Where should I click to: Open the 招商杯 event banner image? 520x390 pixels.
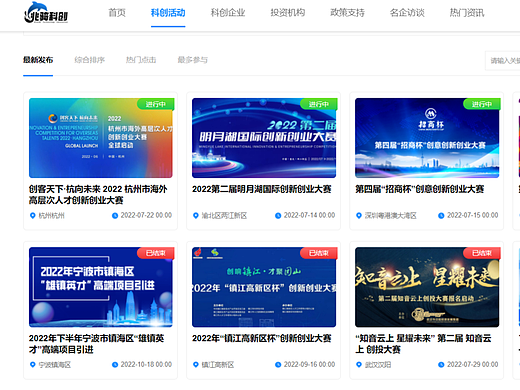pyautogui.click(x=427, y=138)
